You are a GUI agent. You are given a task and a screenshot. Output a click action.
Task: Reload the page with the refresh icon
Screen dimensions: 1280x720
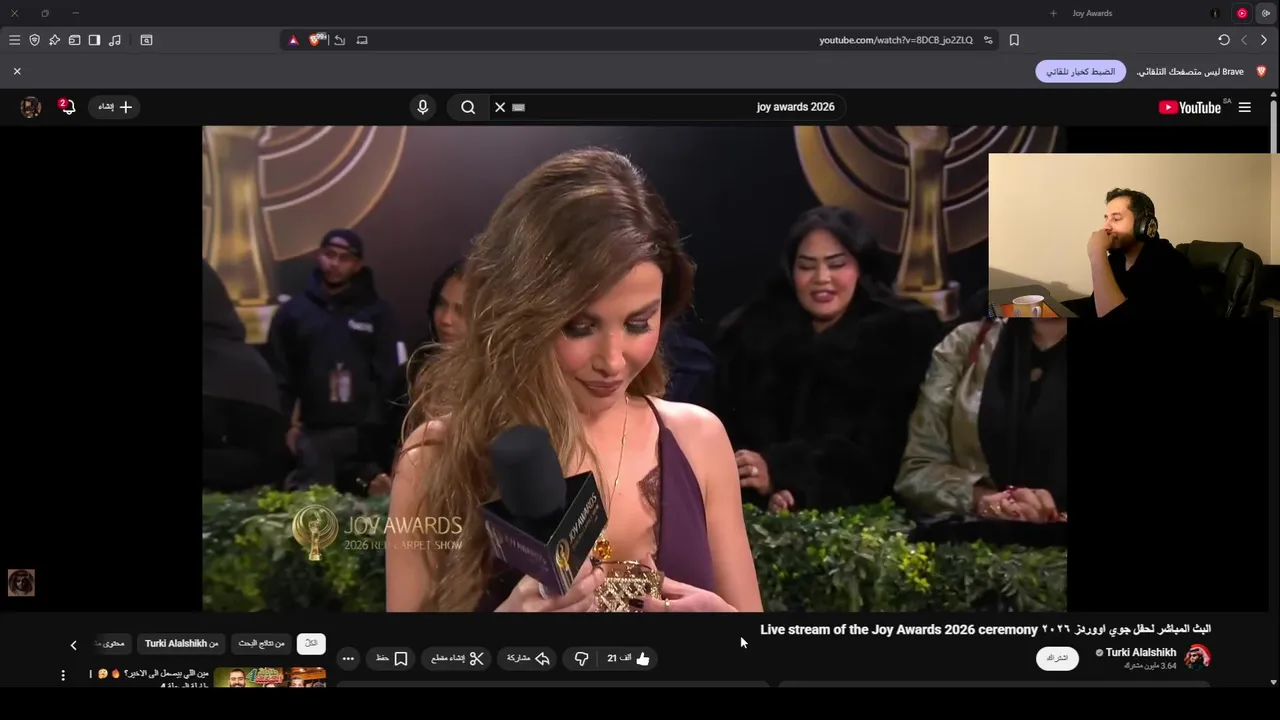tap(1224, 40)
